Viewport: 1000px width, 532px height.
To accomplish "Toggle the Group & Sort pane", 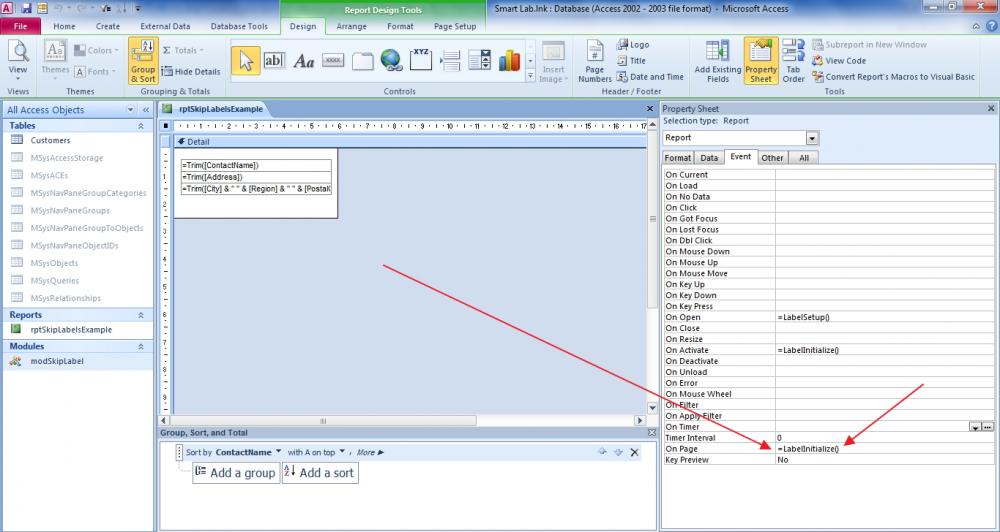I will [x=143, y=61].
